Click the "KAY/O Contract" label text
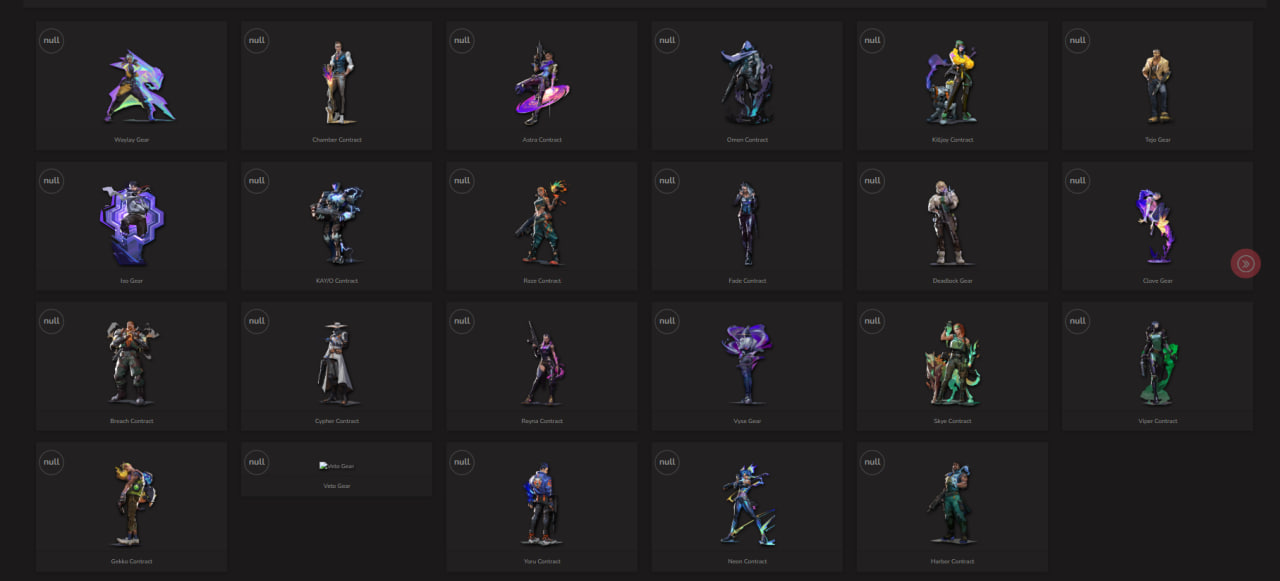The image size is (1280, 581). (x=337, y=281)
